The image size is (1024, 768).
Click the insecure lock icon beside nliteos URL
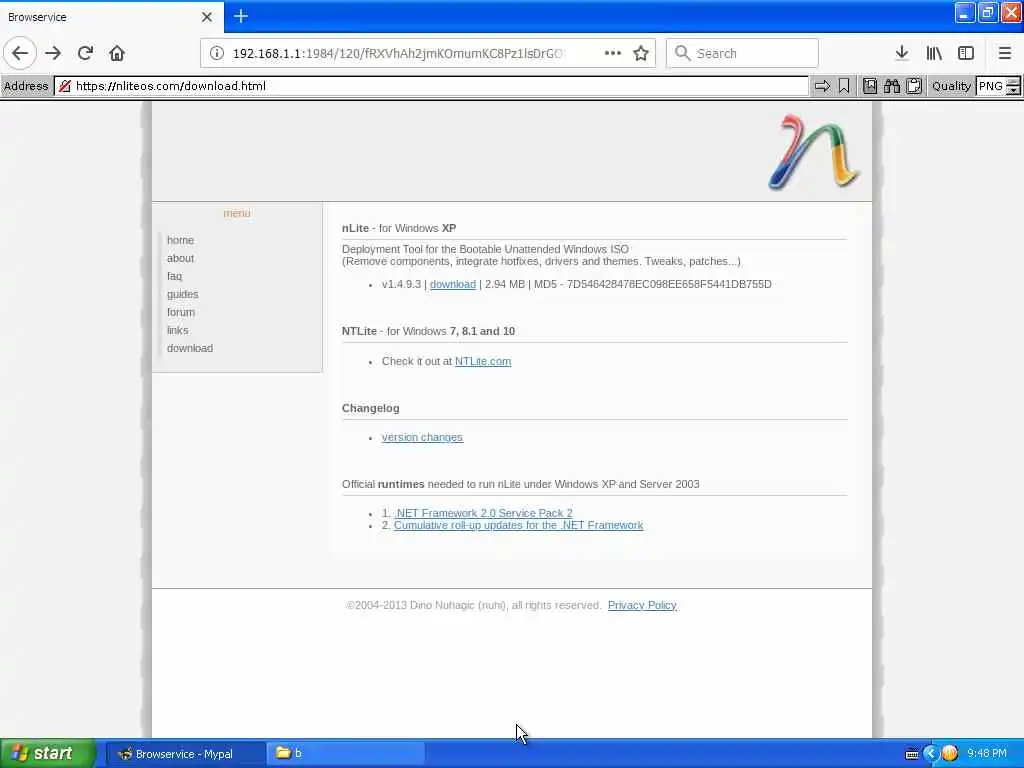[x=65, y=86]
